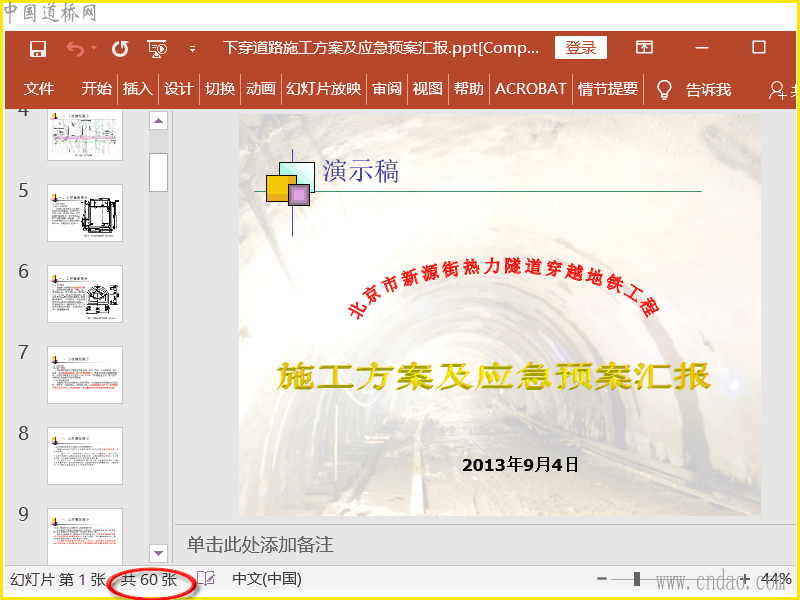This screenshot has height=600, width=800.
Task: Open the Undo history dropdown arrow
Action: coord(94,48)
